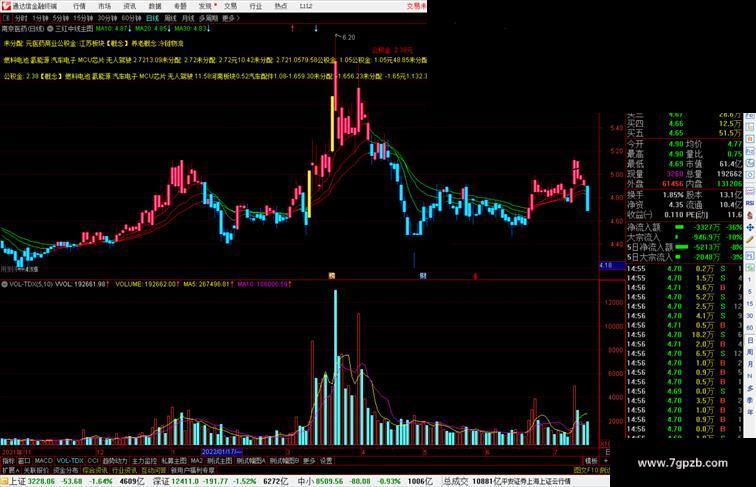This screenshot has height=487, width=756.
Task: Click the round icon before 三红中线主图
Action: pos(50,28)
